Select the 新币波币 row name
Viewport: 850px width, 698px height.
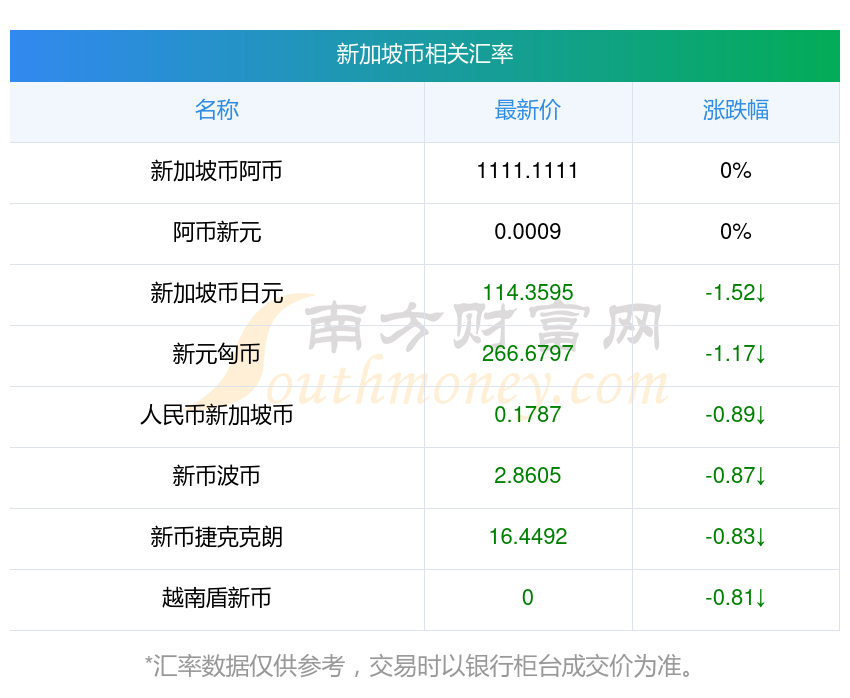click(x=217, y=476)
